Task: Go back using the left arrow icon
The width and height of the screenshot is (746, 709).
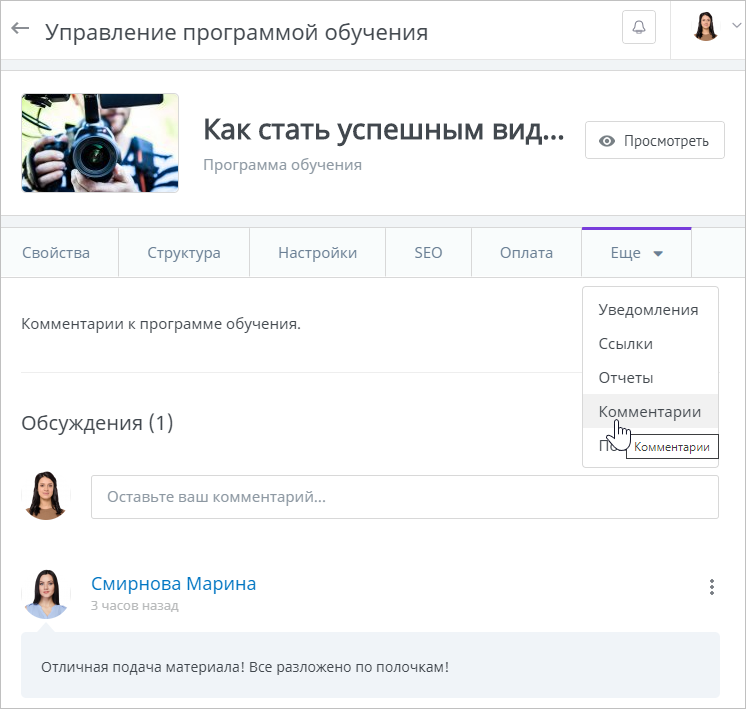Action: 20,29
